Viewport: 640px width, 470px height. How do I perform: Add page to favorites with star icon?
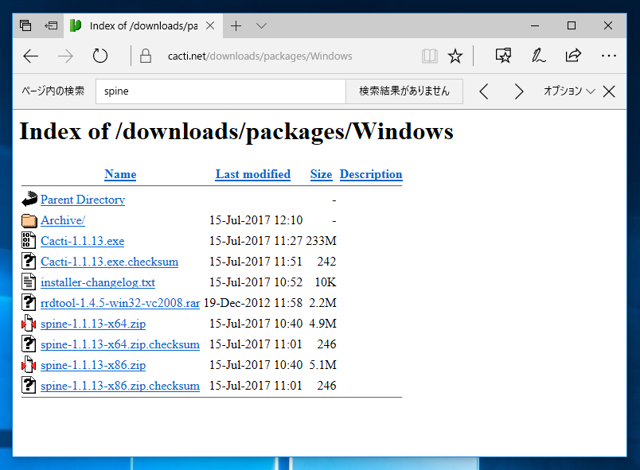455,56
